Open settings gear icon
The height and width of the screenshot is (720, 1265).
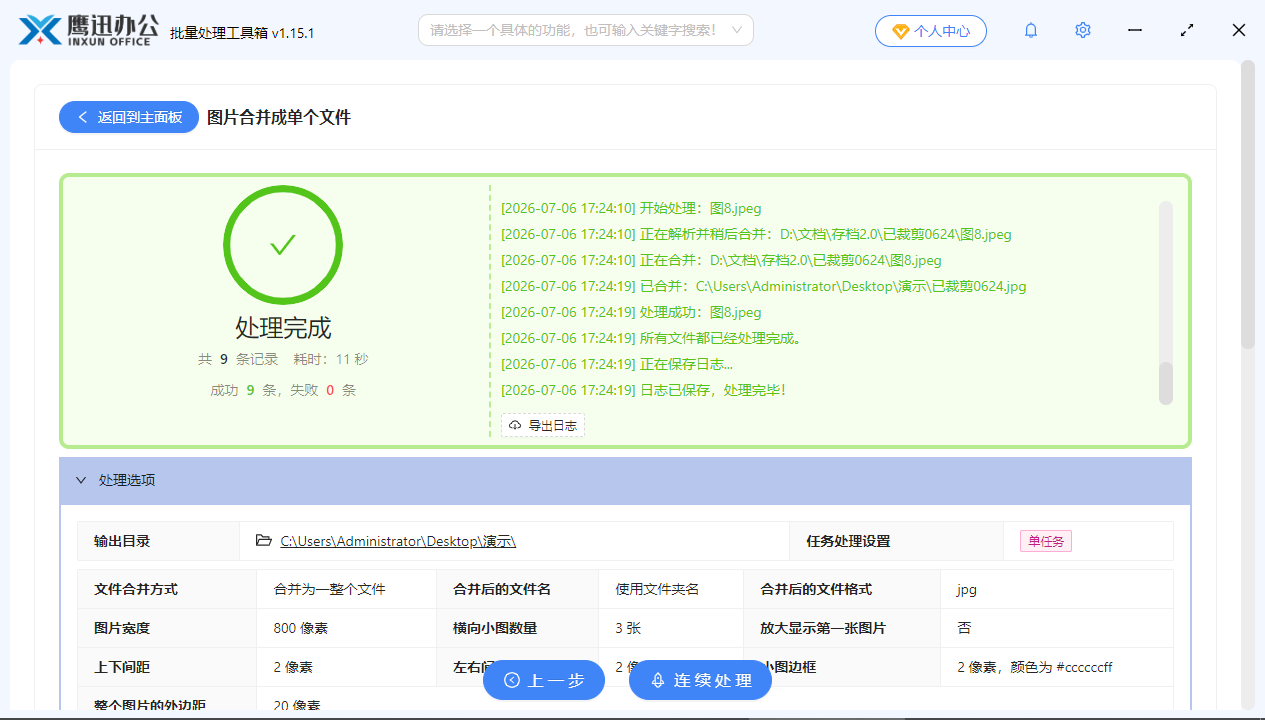tap(1083, 31)
